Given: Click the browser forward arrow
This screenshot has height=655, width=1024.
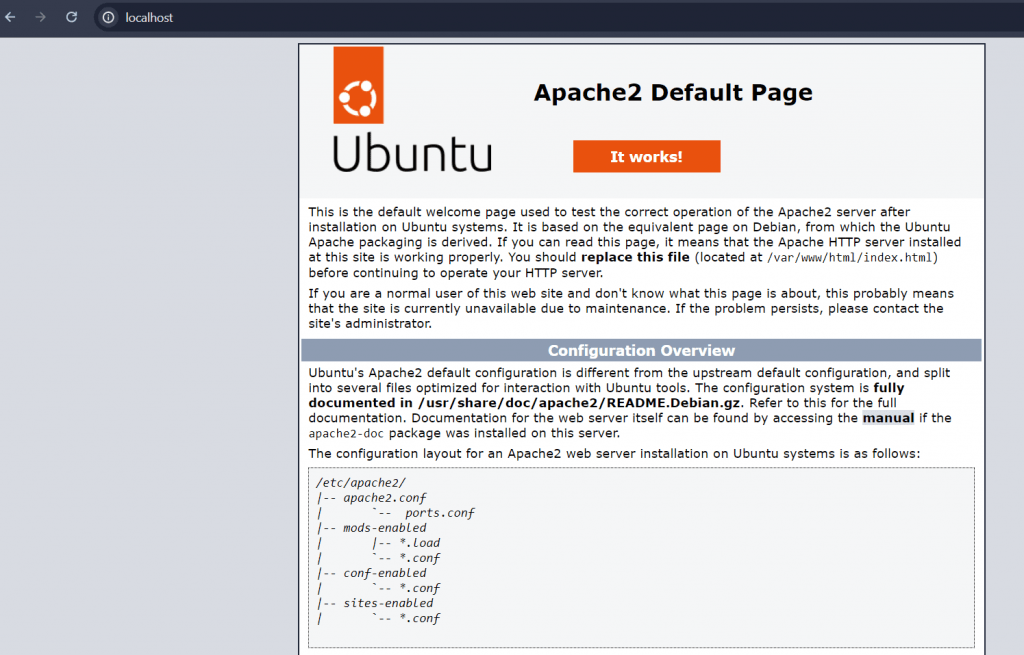Looking at the screenshot, I should pyautogui.click(x=41, y=17).
